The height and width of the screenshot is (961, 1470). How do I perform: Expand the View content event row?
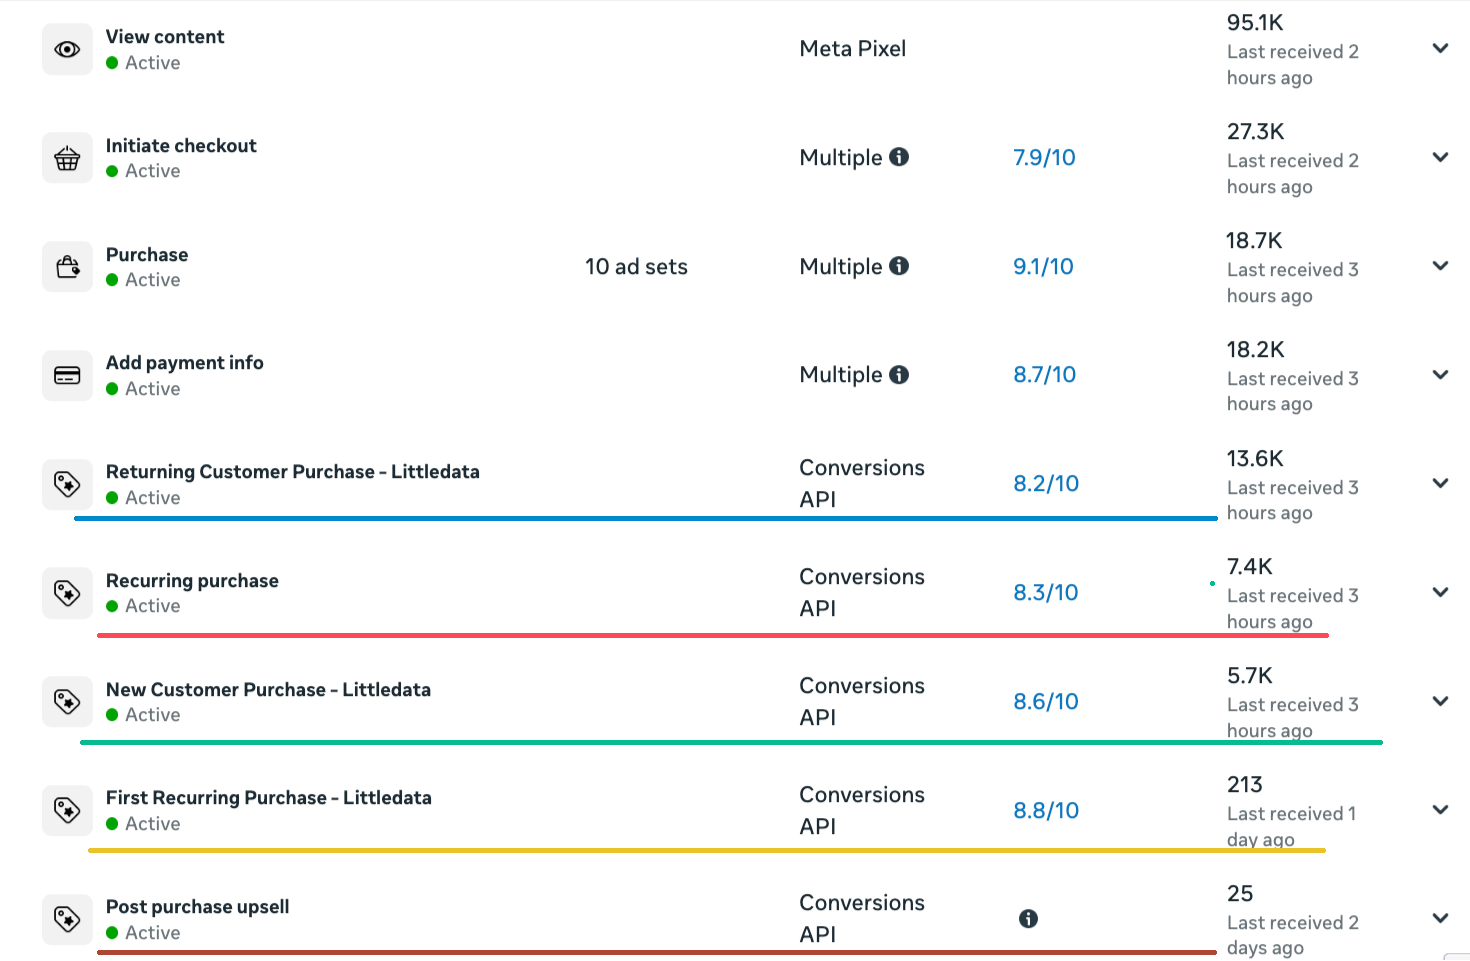[x=1440, y=48]
